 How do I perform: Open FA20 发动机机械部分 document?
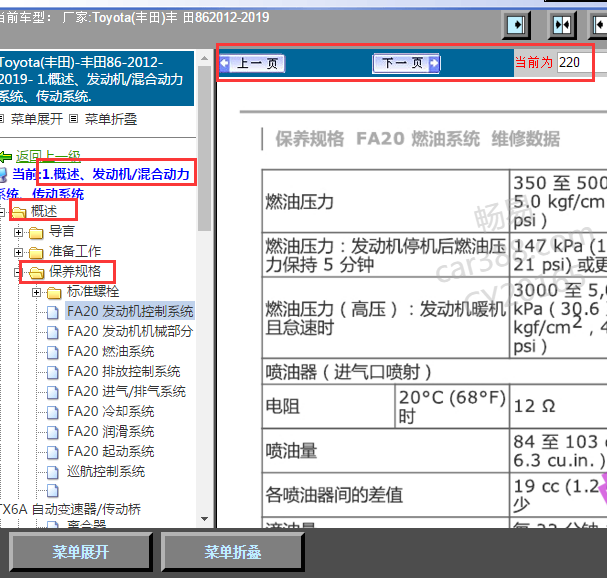(x=130, y=331)
